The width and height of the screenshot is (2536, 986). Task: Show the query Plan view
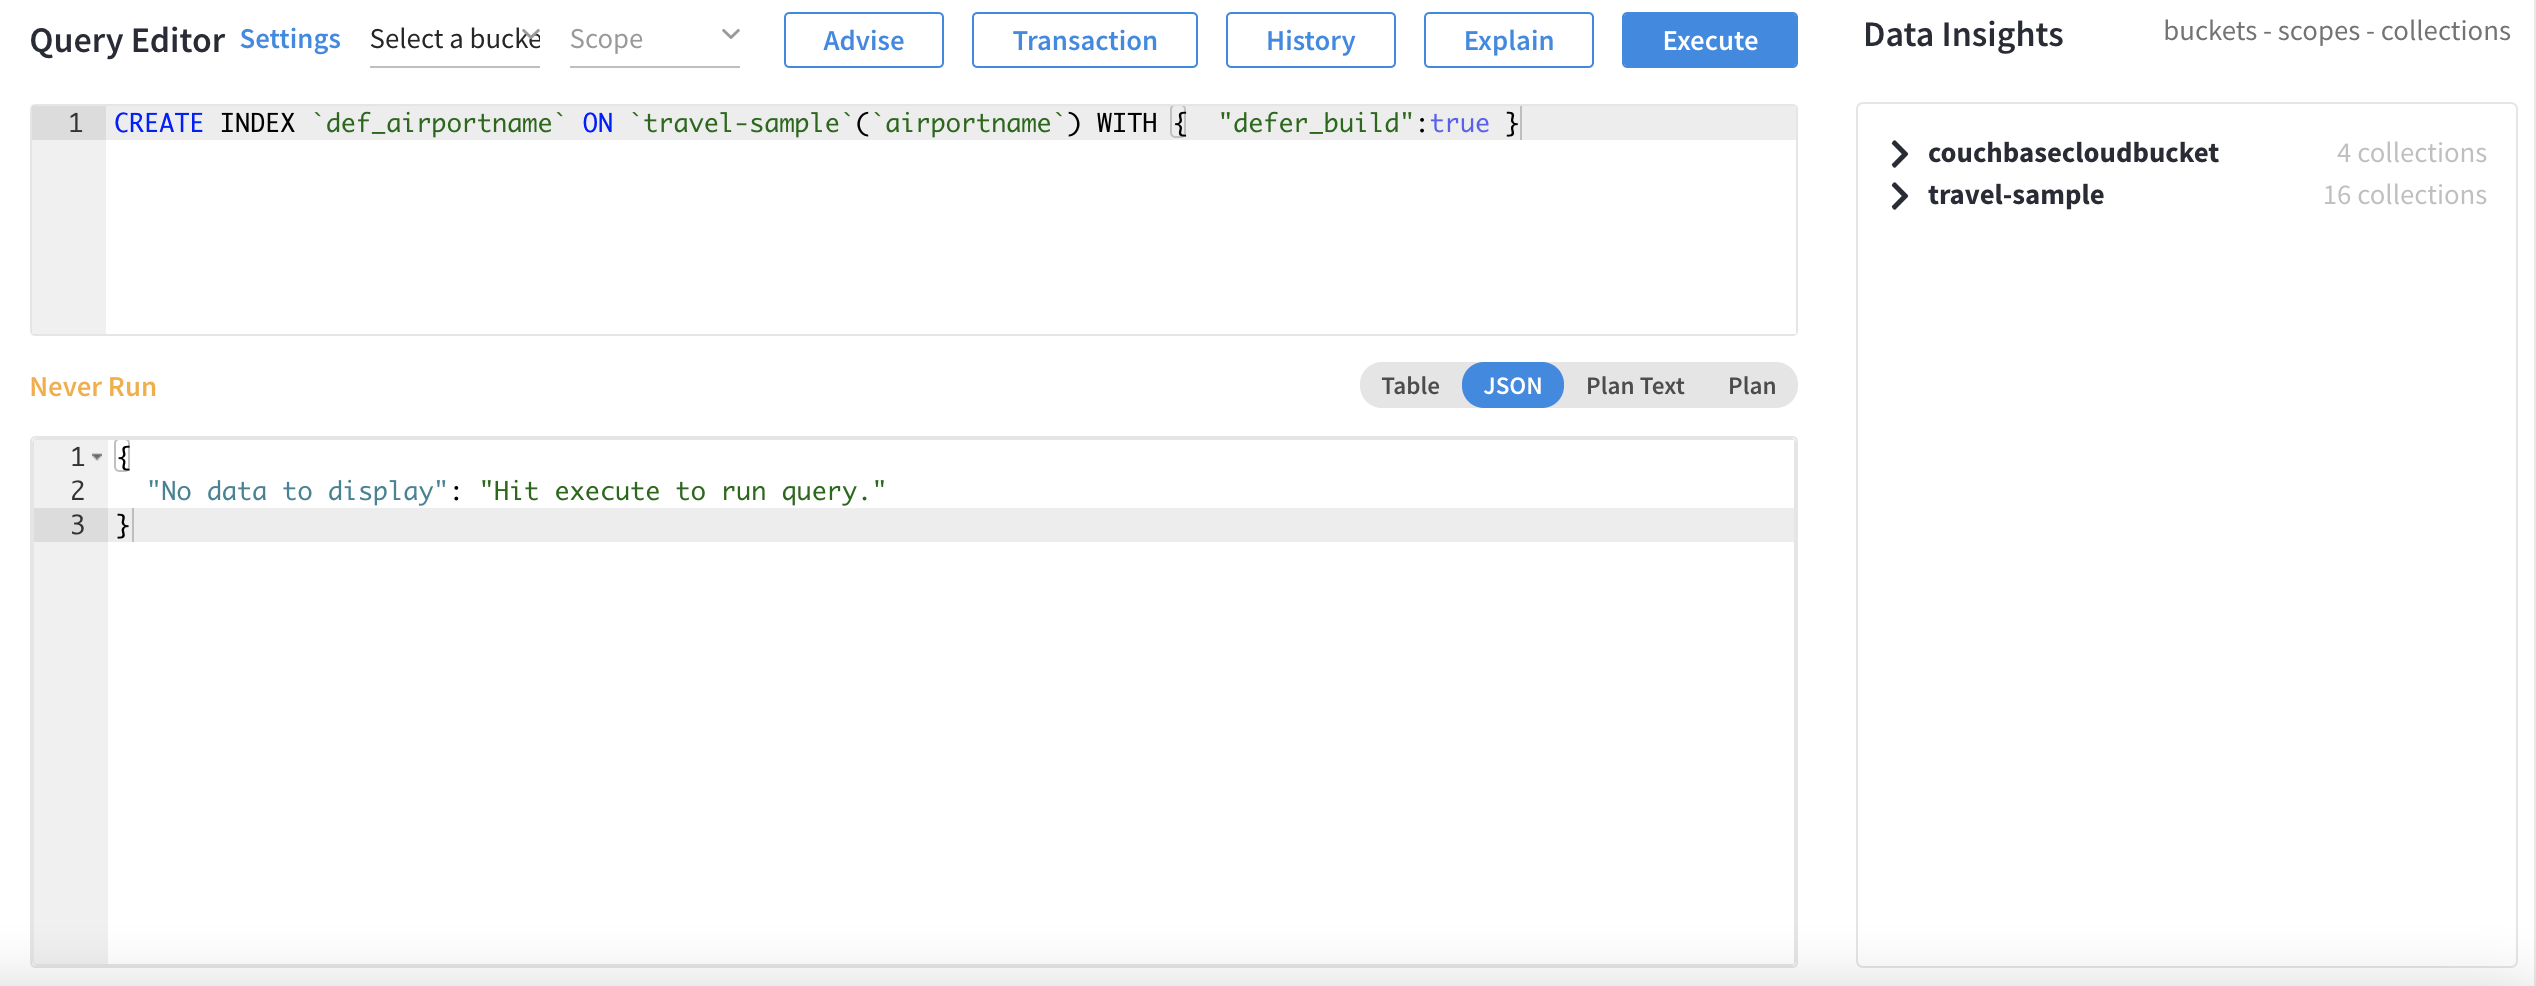pos(1751,385)
